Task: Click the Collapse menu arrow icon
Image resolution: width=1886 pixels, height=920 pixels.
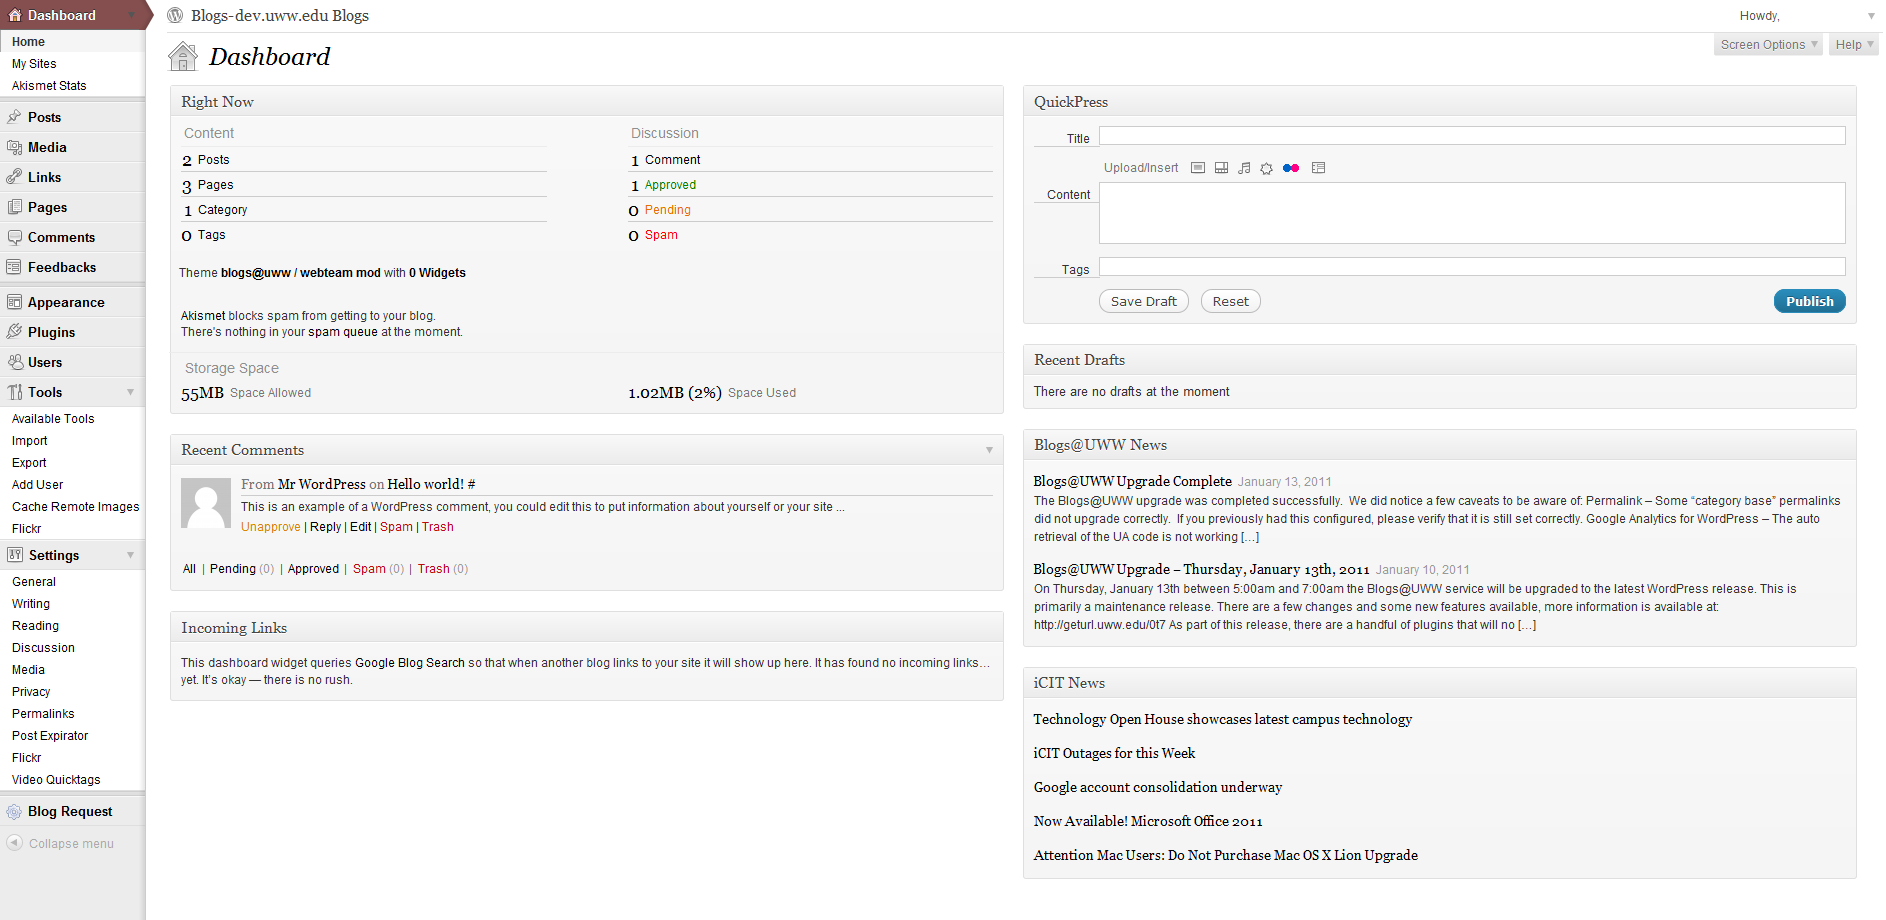Action: (x=14, y=843)
